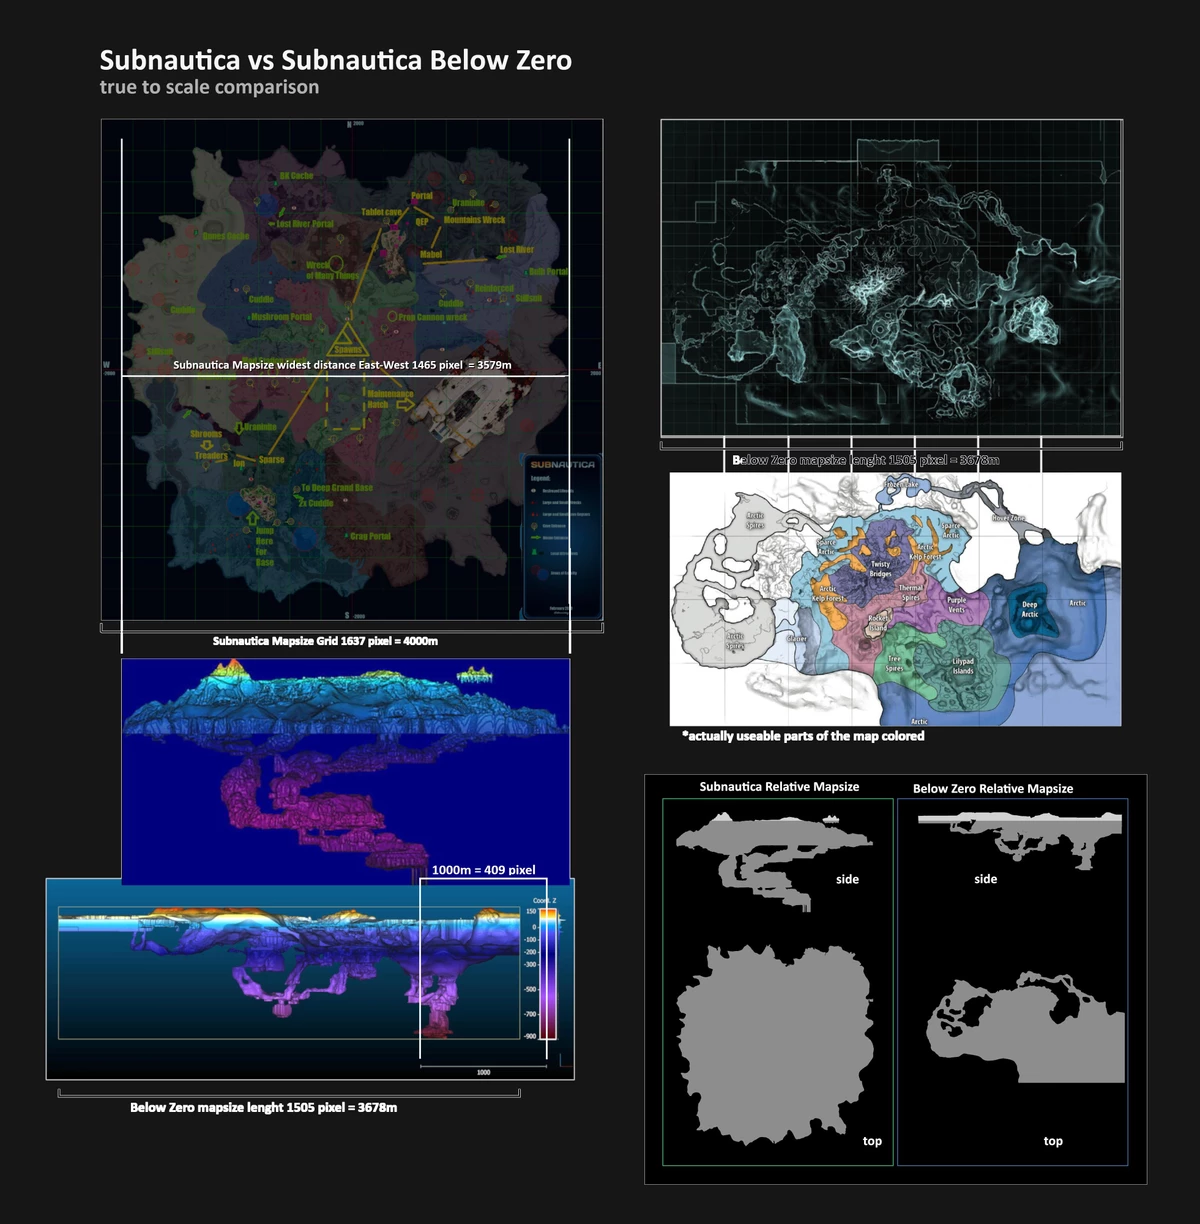Click the Mabel map label
Image resolution: width=1200 pixels, height=1224 pixels.
tap(431, 254)
